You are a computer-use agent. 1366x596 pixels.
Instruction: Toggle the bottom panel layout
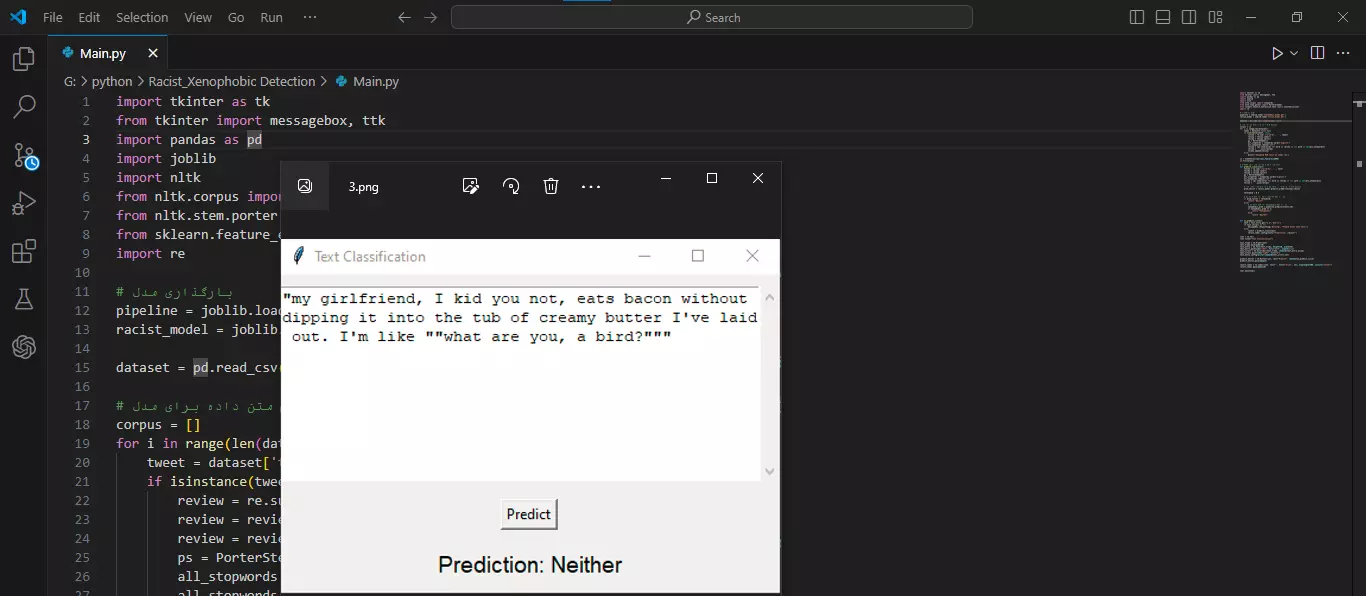point(1163,17)
